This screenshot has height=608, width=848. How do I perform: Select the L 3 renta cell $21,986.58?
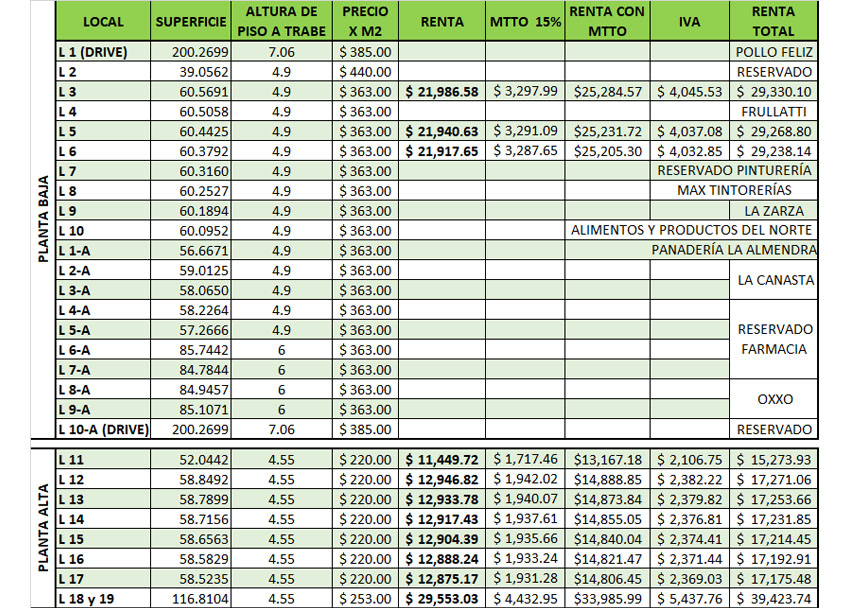[442, 91]
